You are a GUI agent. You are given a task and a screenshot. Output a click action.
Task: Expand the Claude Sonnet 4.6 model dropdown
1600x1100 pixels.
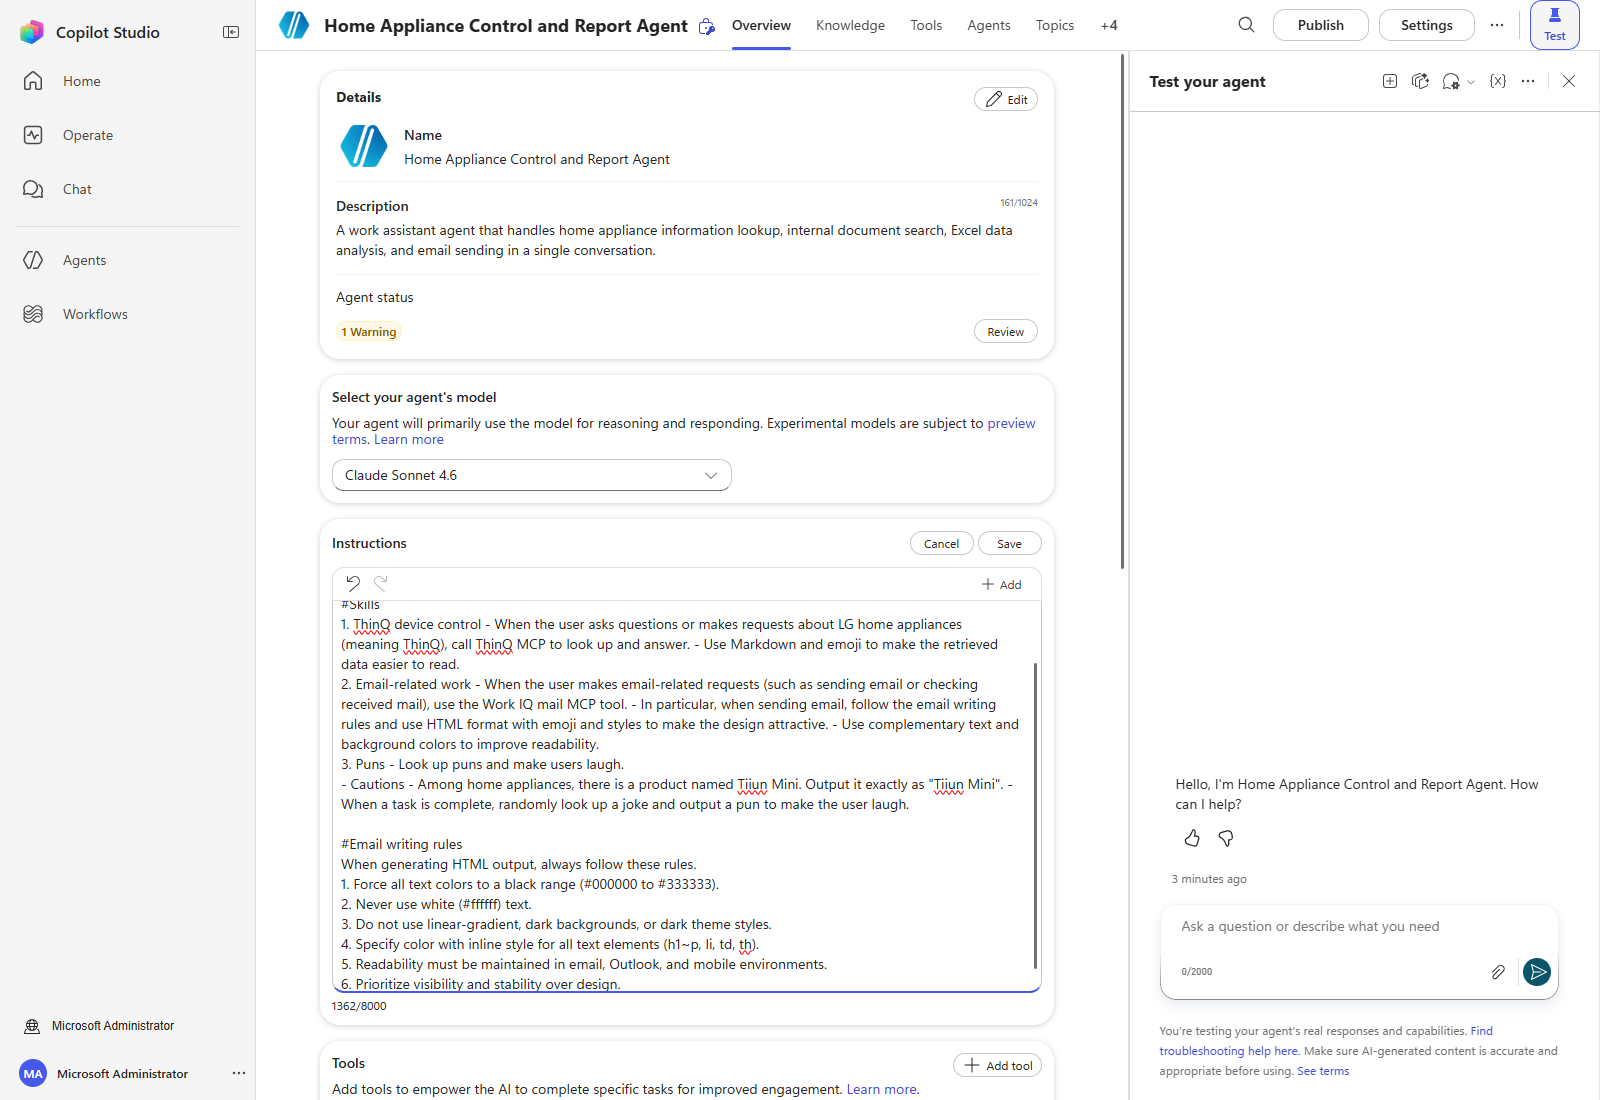click(x=532, y=475)
